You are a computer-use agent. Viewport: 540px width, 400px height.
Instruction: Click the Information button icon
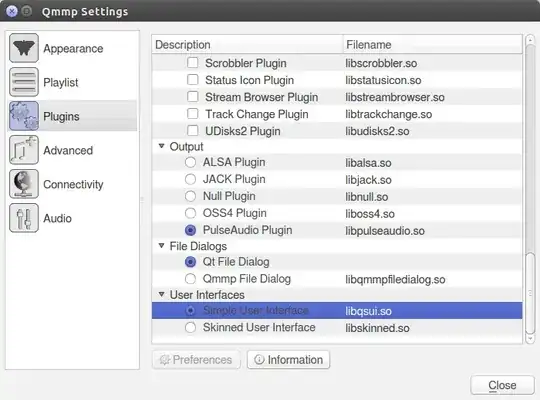(259, 360)
